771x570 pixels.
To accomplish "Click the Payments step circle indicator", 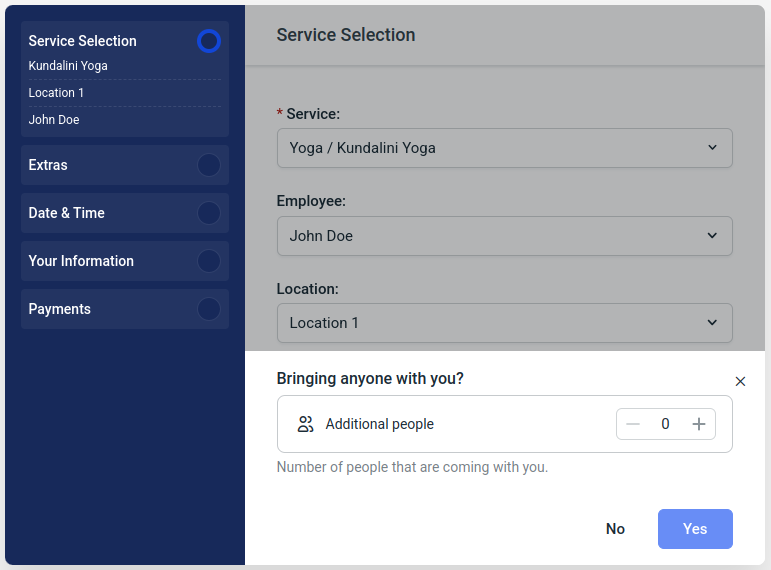I will 209,309.
